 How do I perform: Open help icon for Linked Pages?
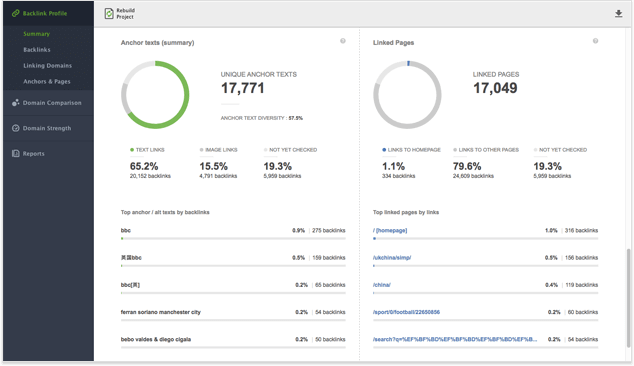pyautogui.click(x=595, y=41)
